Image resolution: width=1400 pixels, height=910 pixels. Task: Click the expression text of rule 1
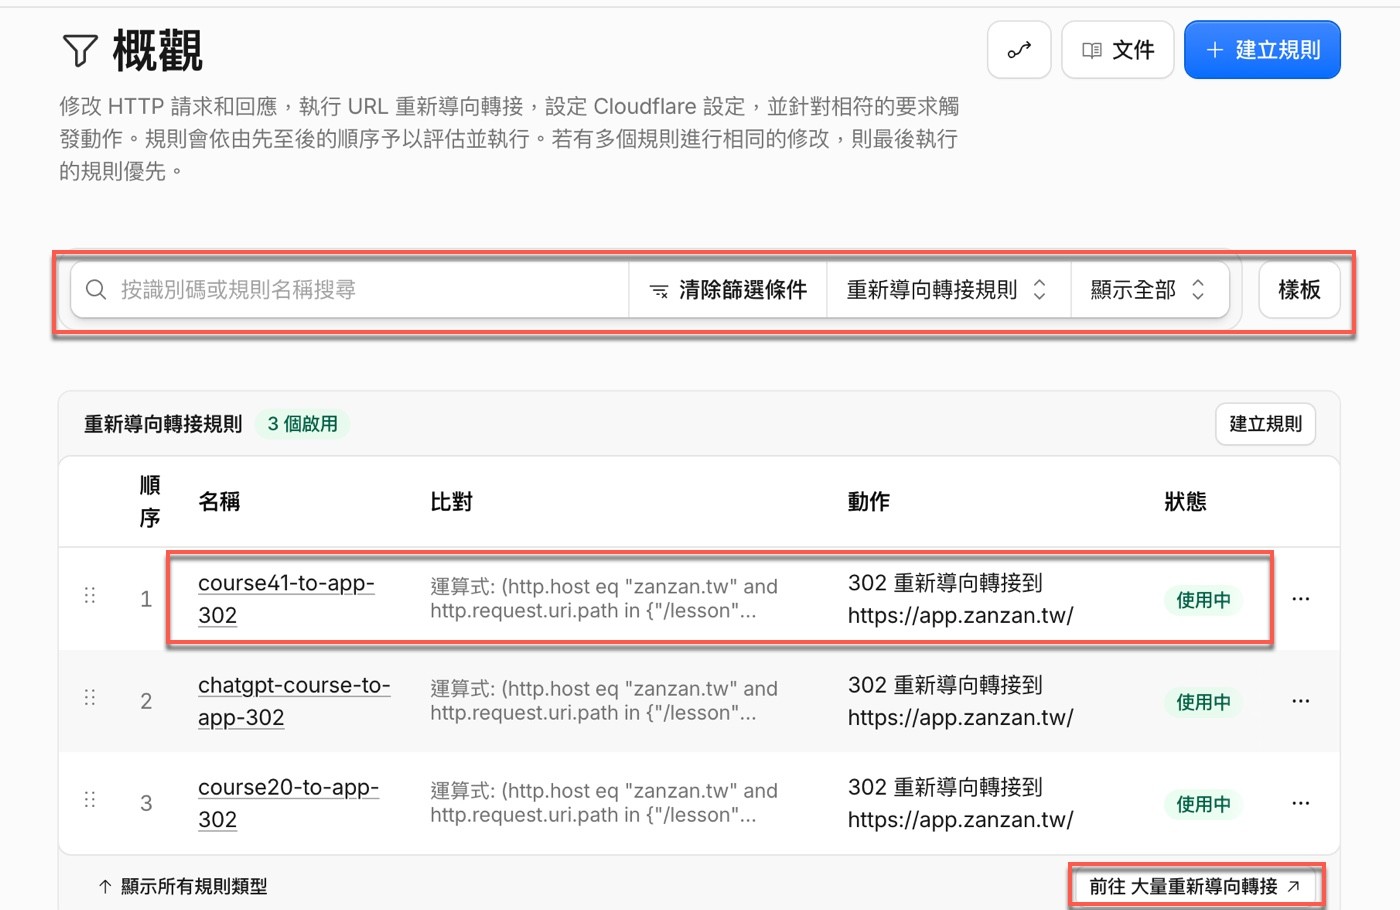(x=604, y=599)
